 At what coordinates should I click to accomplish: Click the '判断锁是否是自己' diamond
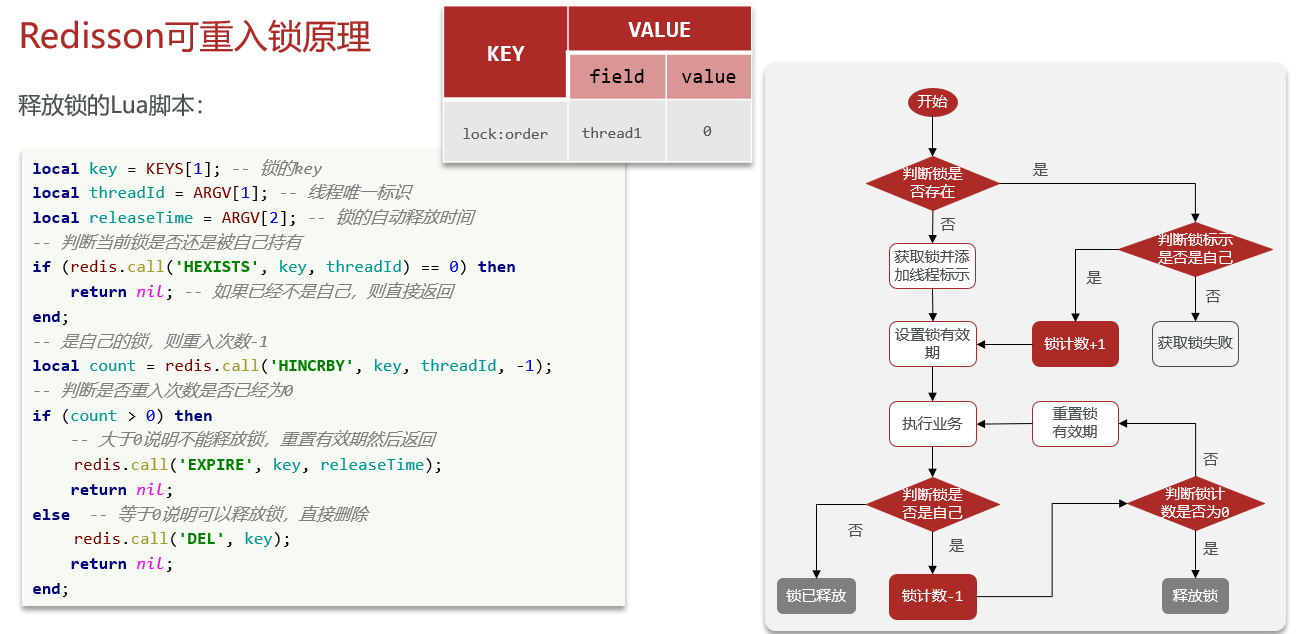click(x=932, y=504)
